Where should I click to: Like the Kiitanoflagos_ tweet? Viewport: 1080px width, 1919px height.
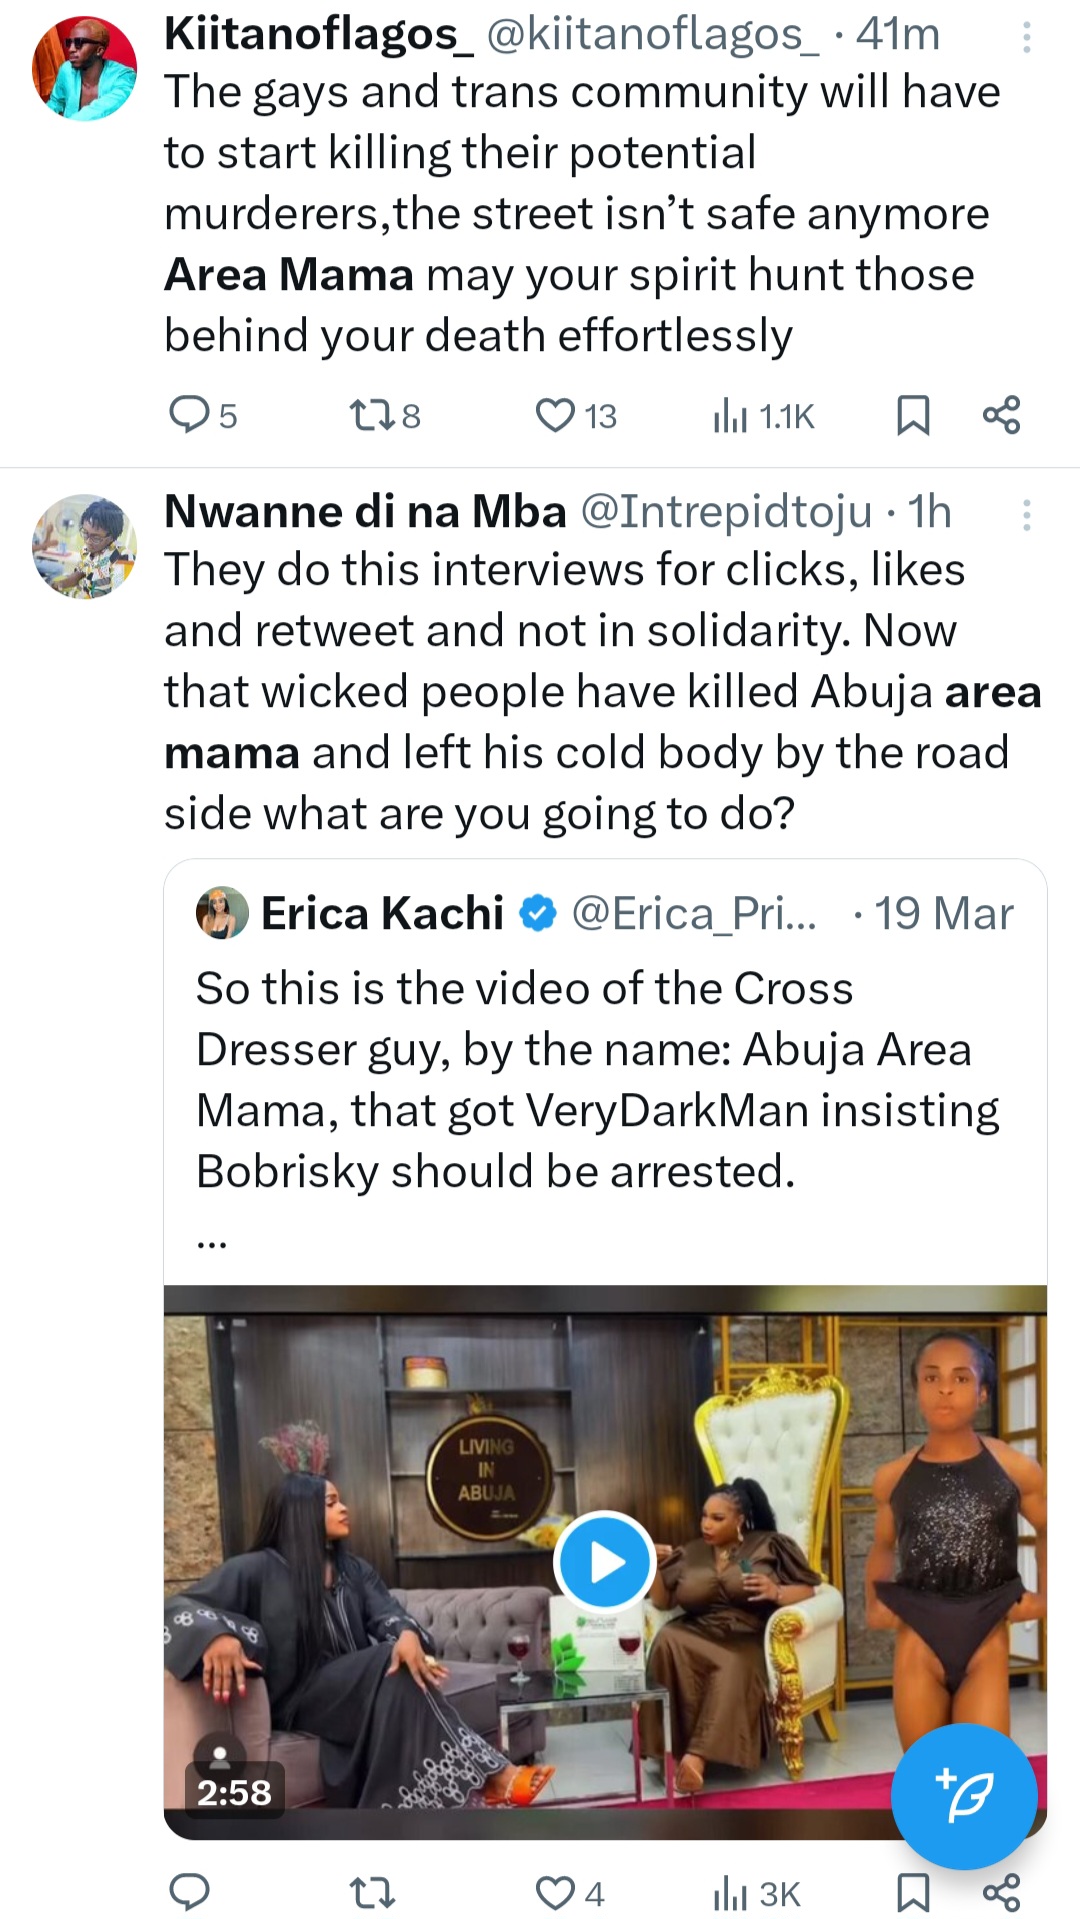click(556, 414)
